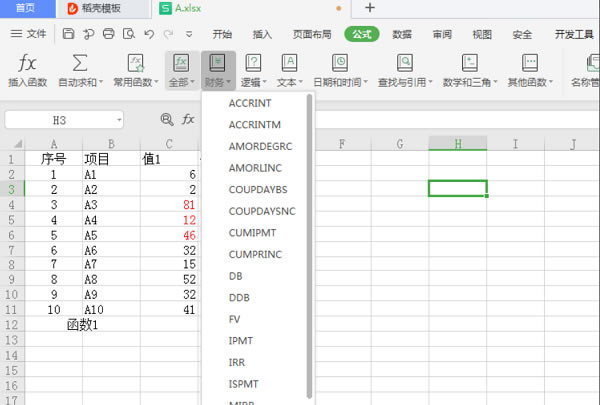Choose DB from the function list
The image size is (600, 405).
(x=235, y=276)
